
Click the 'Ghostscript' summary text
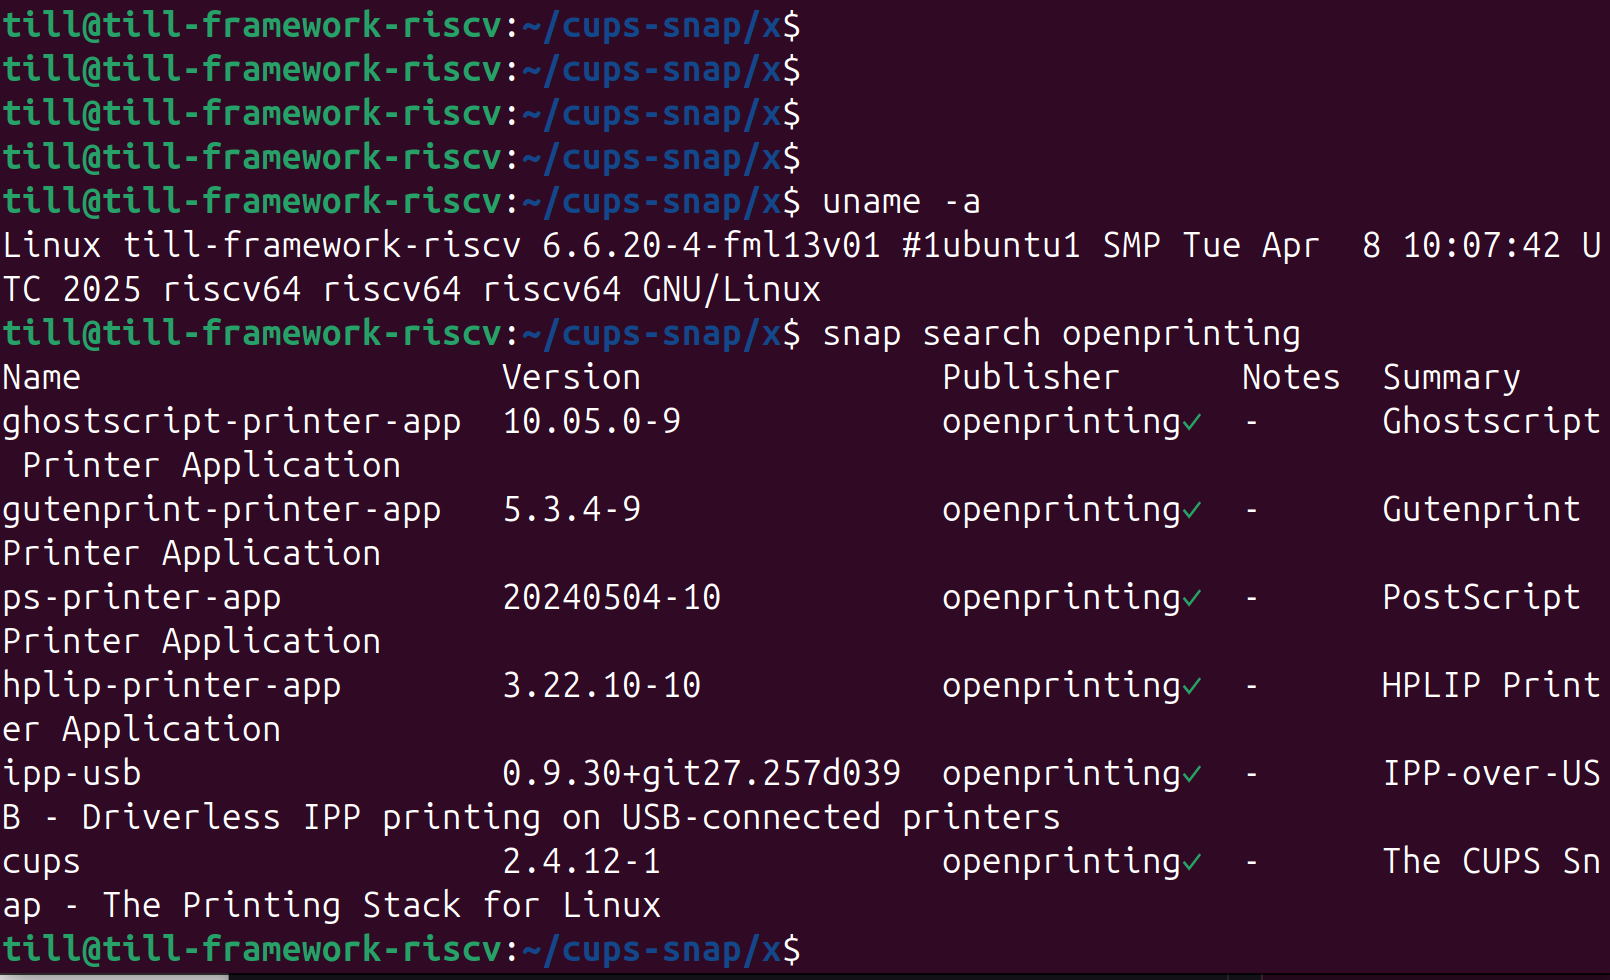point(1492,422)
